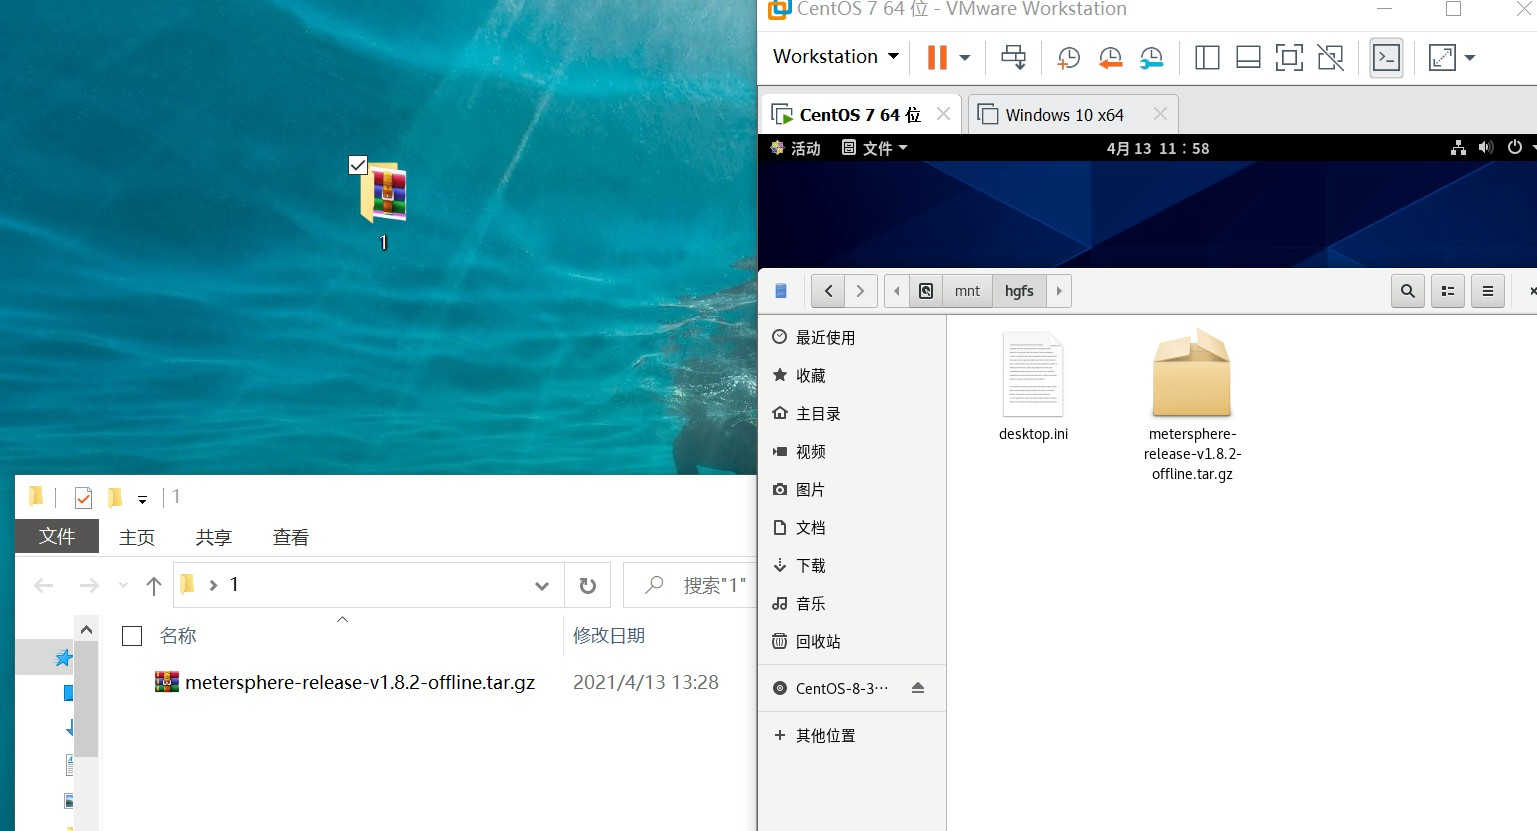
Task: Open the snapshot manager
Action: click(x=1151, y=58)
